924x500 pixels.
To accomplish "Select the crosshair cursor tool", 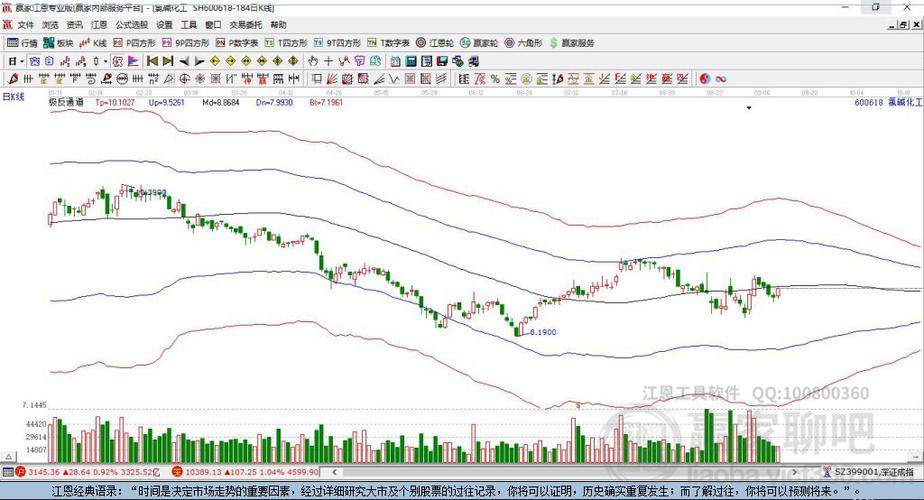I will [x=328, y=61].
